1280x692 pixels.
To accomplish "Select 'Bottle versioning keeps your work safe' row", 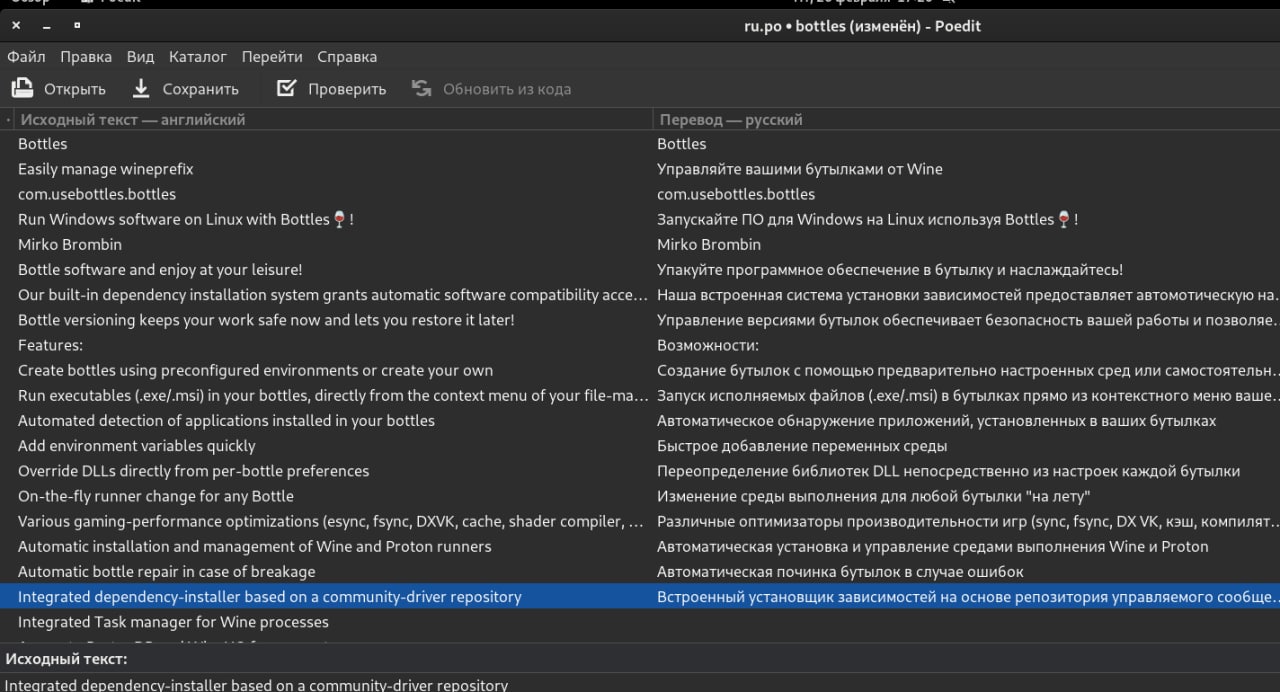I will [640, 320].
